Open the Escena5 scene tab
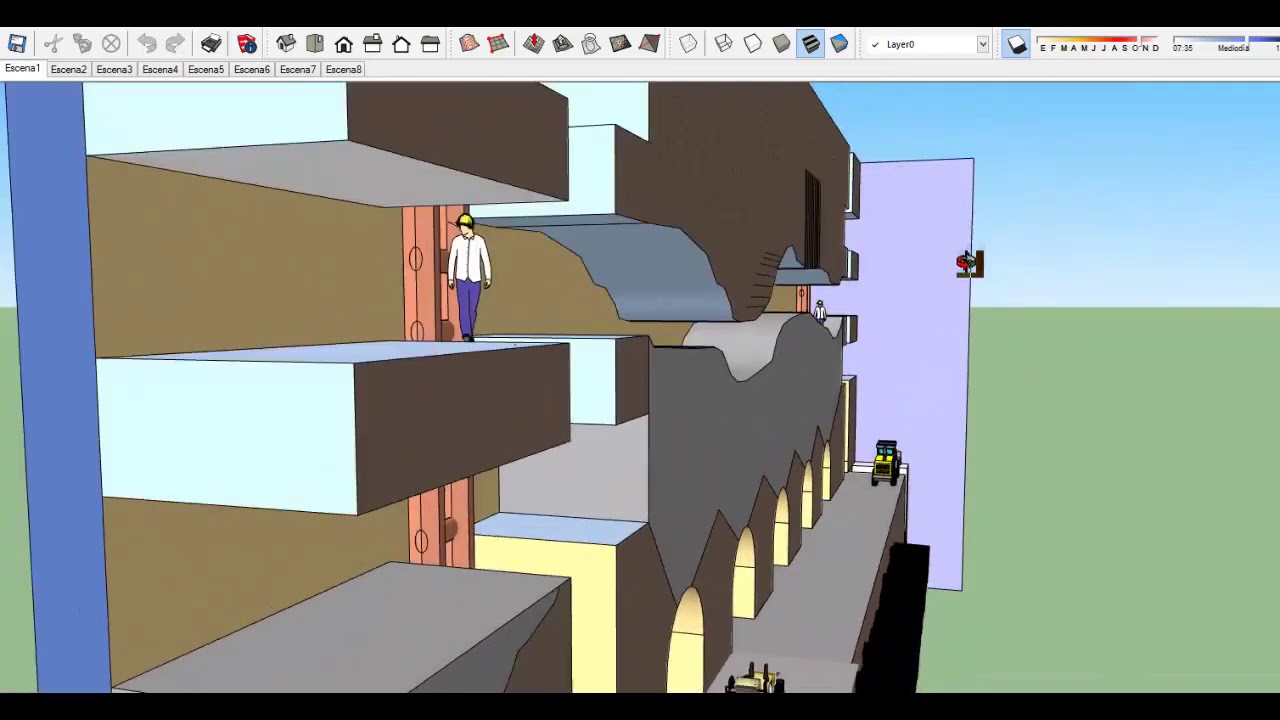1280x720 pixels. (206, 69)
